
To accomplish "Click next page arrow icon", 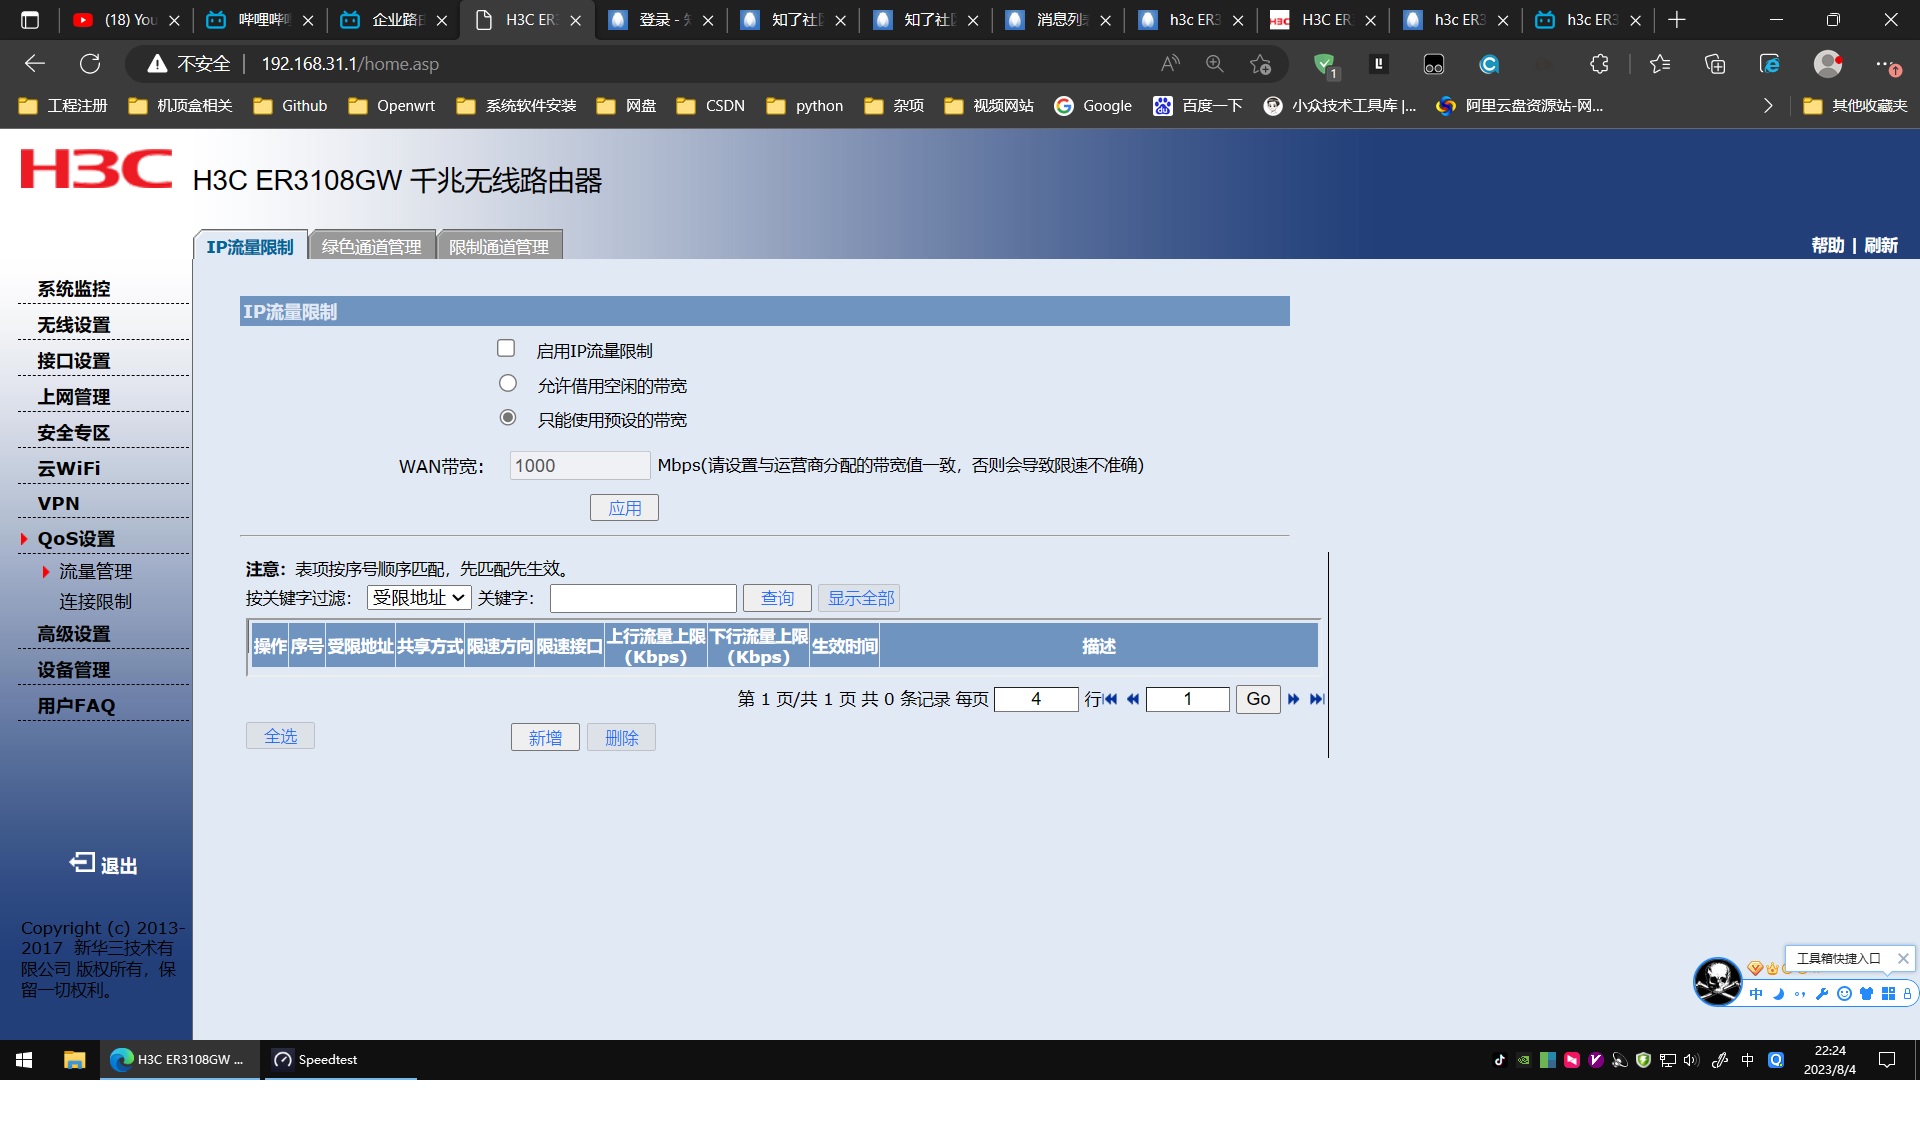I will pyautogui.click(x=1293, y=699).
